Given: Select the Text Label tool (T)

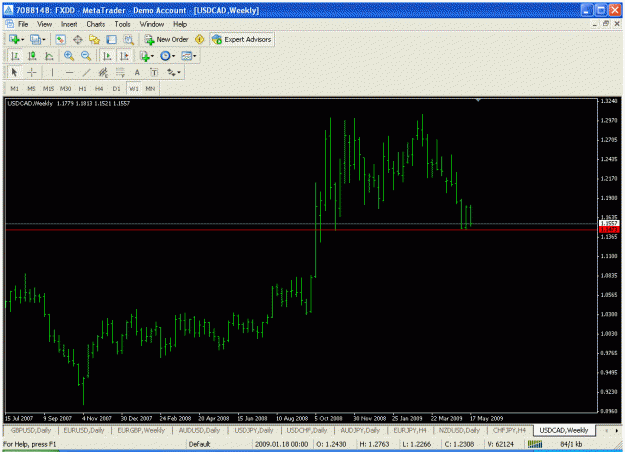Looking at the screenshot, I should [154, 73].
